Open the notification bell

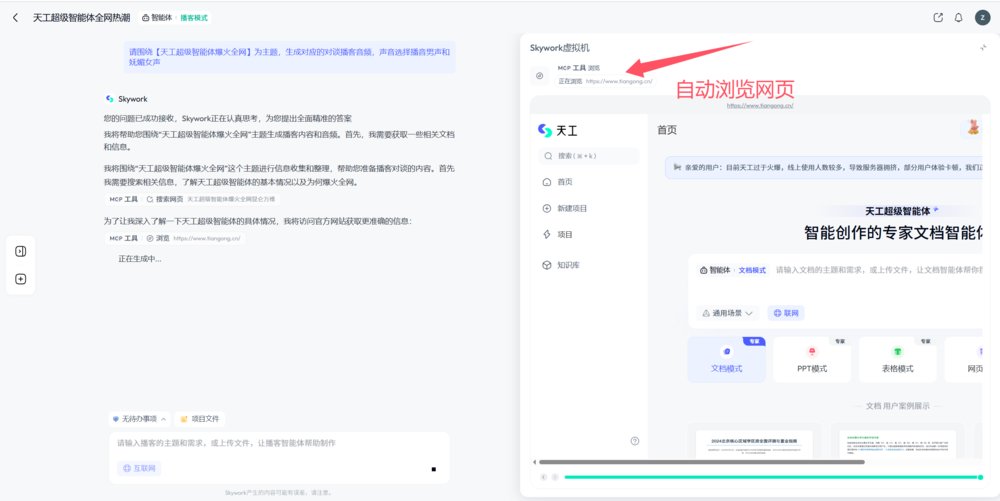[958, 18]
